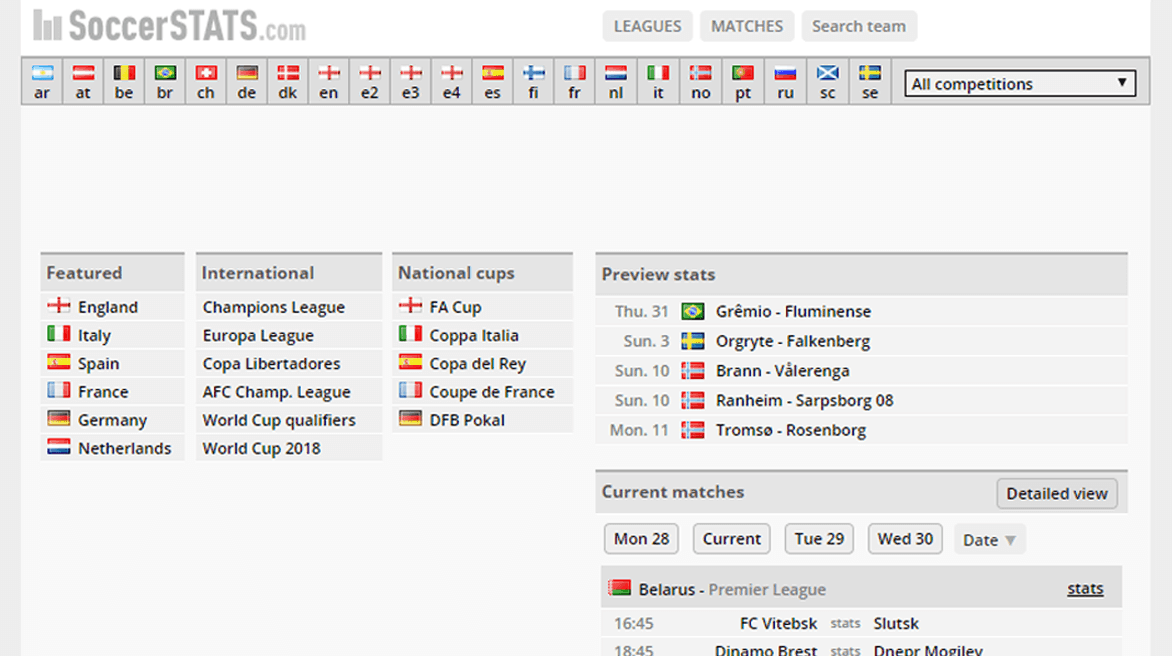The width and height of the screenshot is (1172, 656).
Task: Click Belarus flag in Premier League header
Action: pyautogui.click(x=619, y=588)
